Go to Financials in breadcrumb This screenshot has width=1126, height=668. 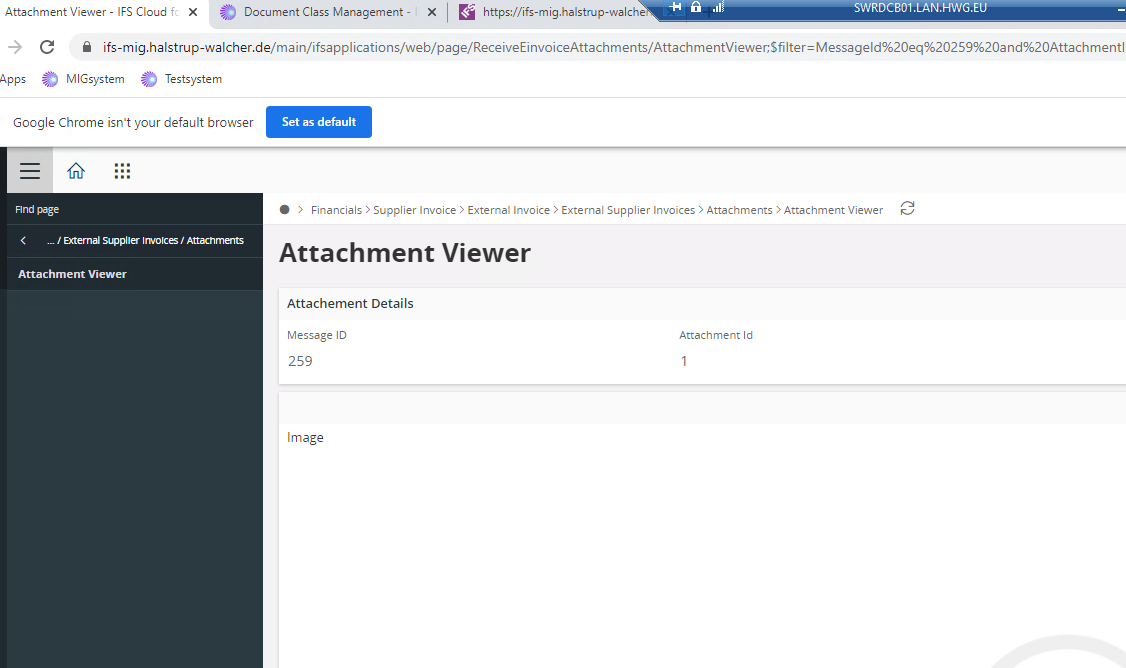click(336, 210)
